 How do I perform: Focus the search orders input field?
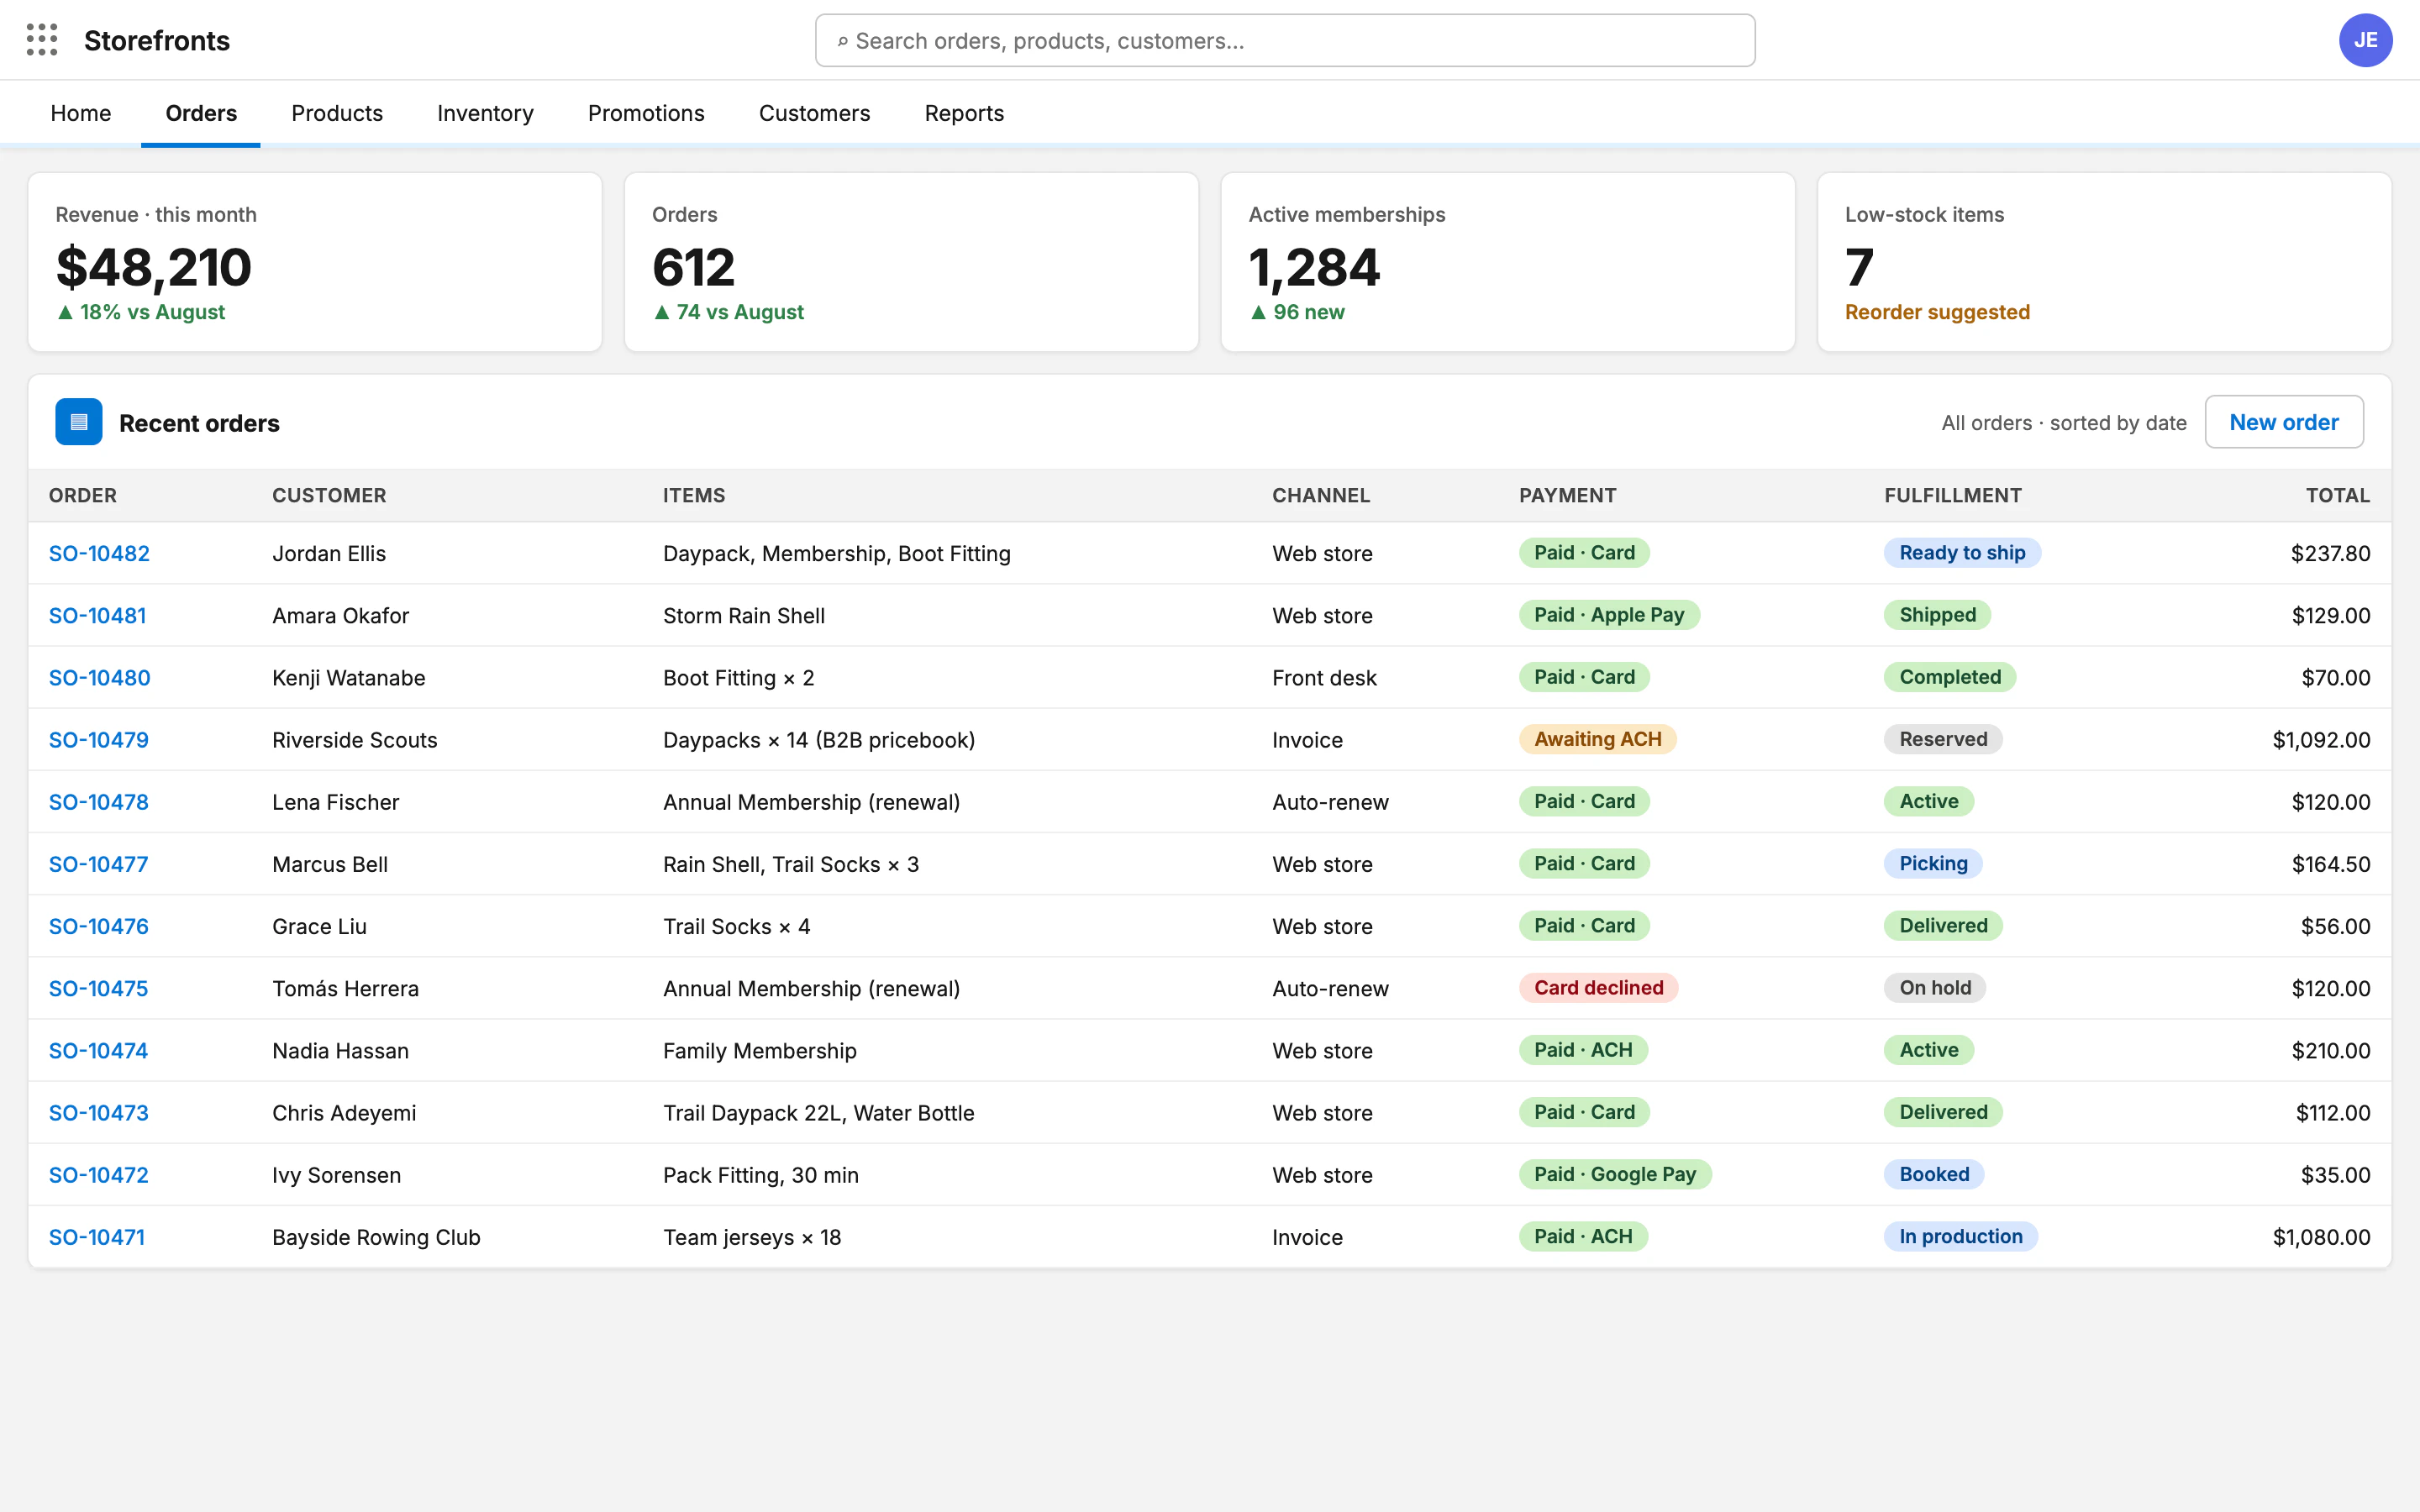(x=1285, y=40)
